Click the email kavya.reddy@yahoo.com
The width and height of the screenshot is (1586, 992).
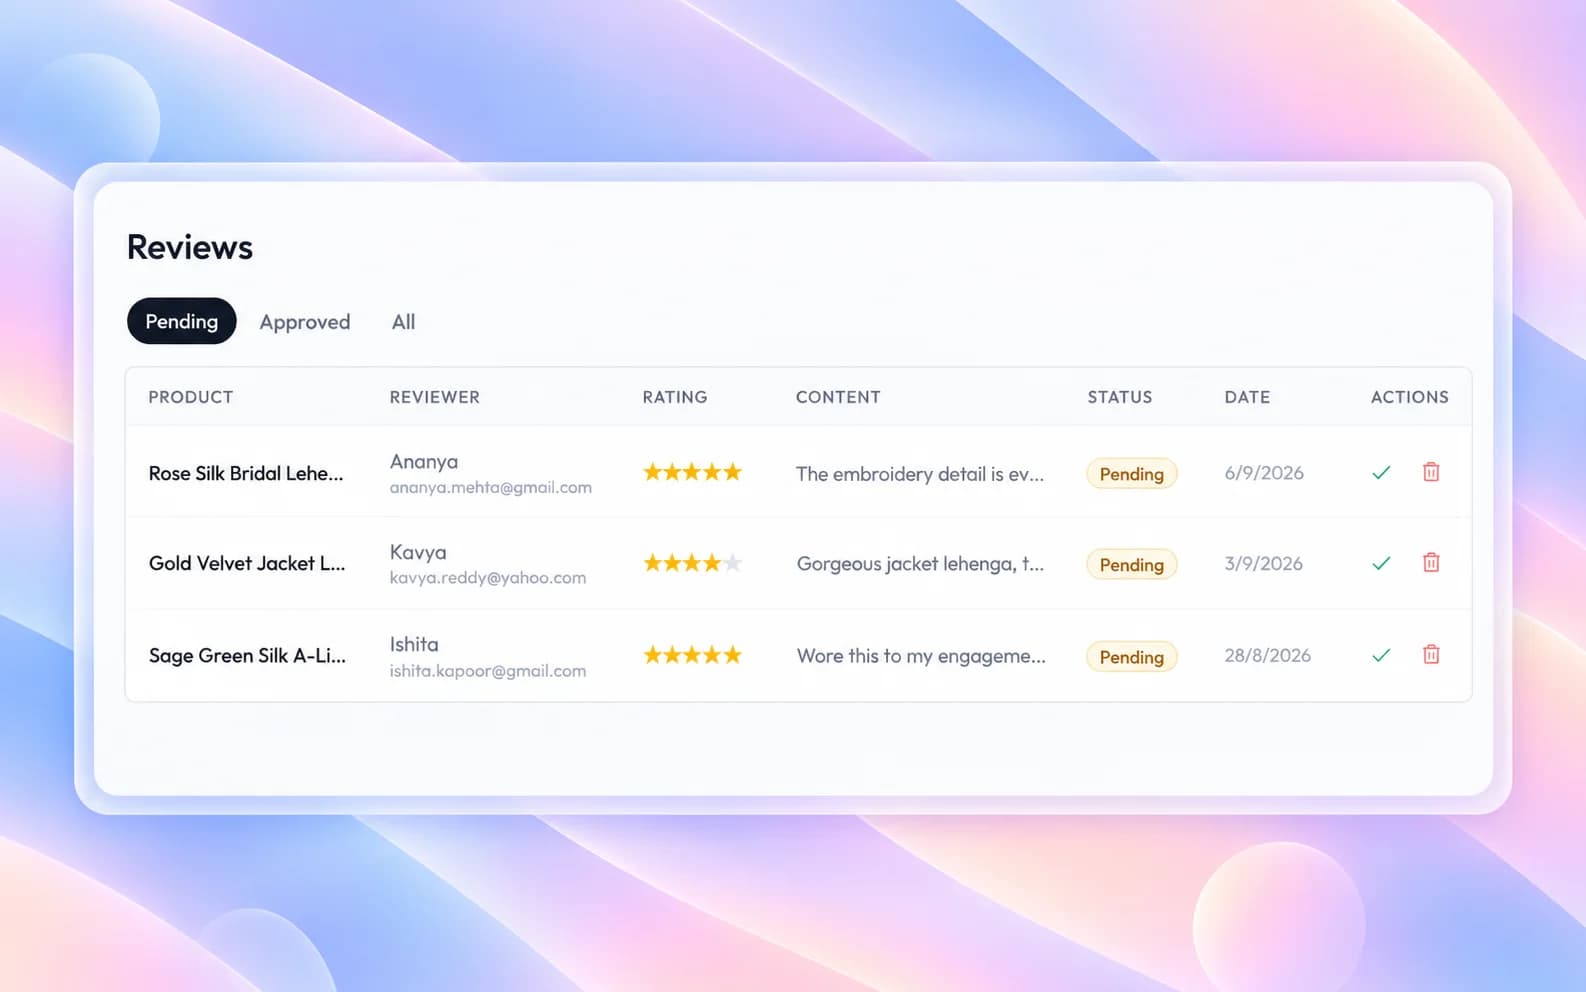tap(488, 578)
